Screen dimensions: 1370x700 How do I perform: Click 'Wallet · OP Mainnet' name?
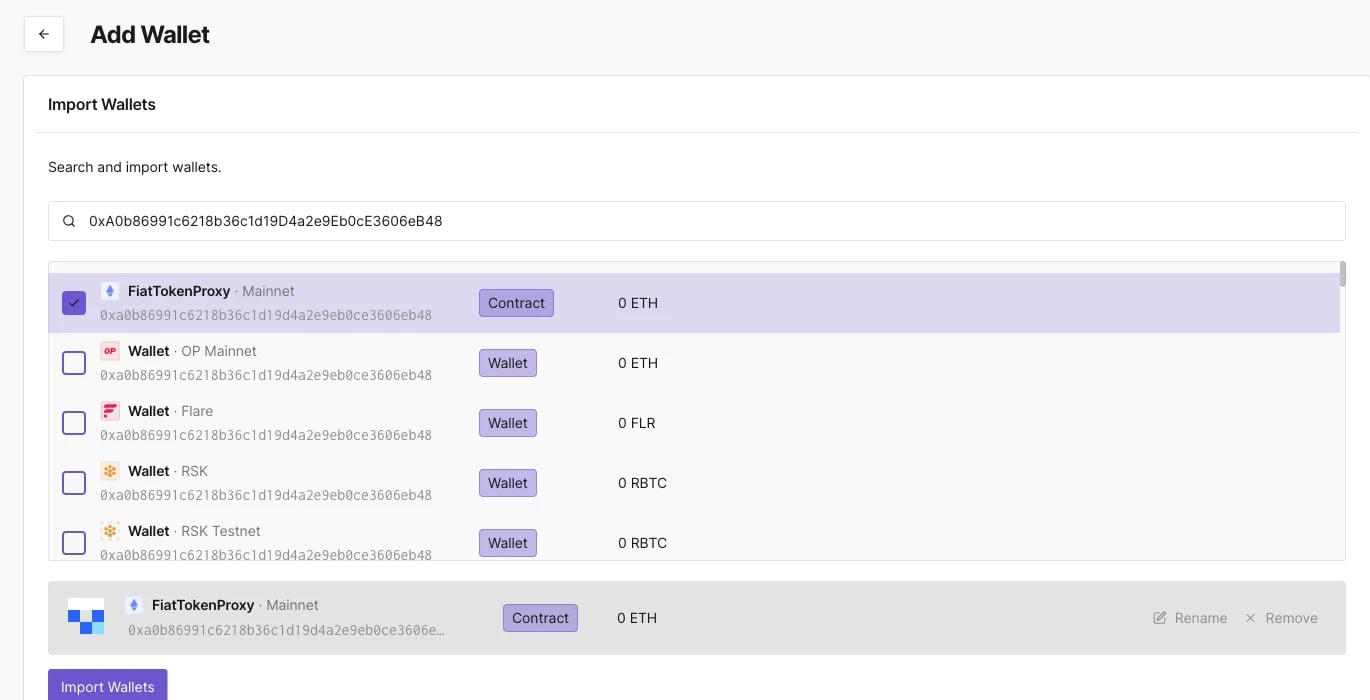point(192,351)
